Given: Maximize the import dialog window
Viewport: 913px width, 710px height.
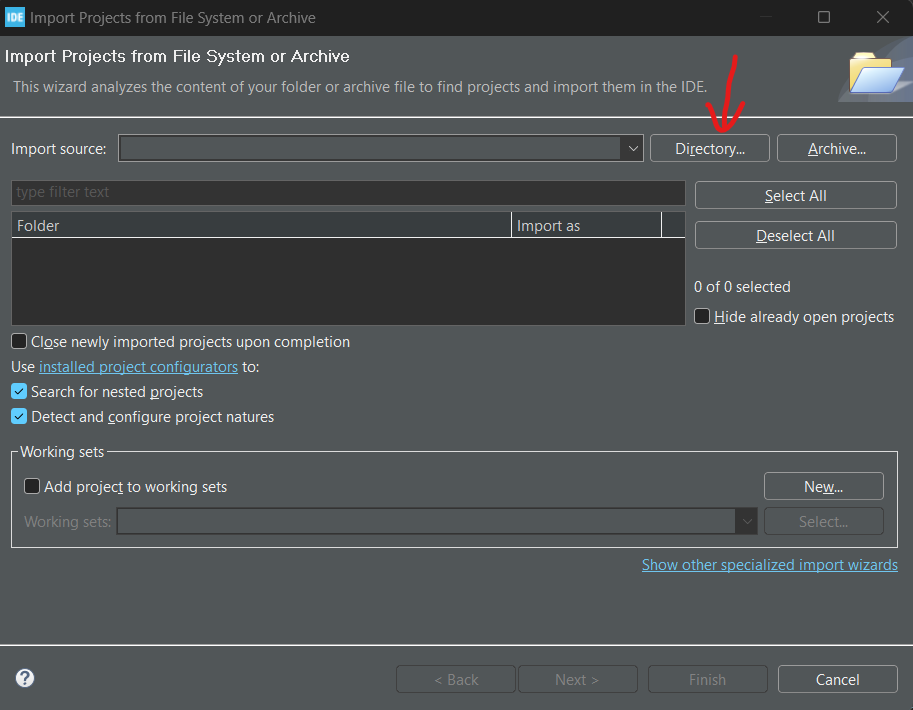Looking at the screenshot, I should coord(823,17).
